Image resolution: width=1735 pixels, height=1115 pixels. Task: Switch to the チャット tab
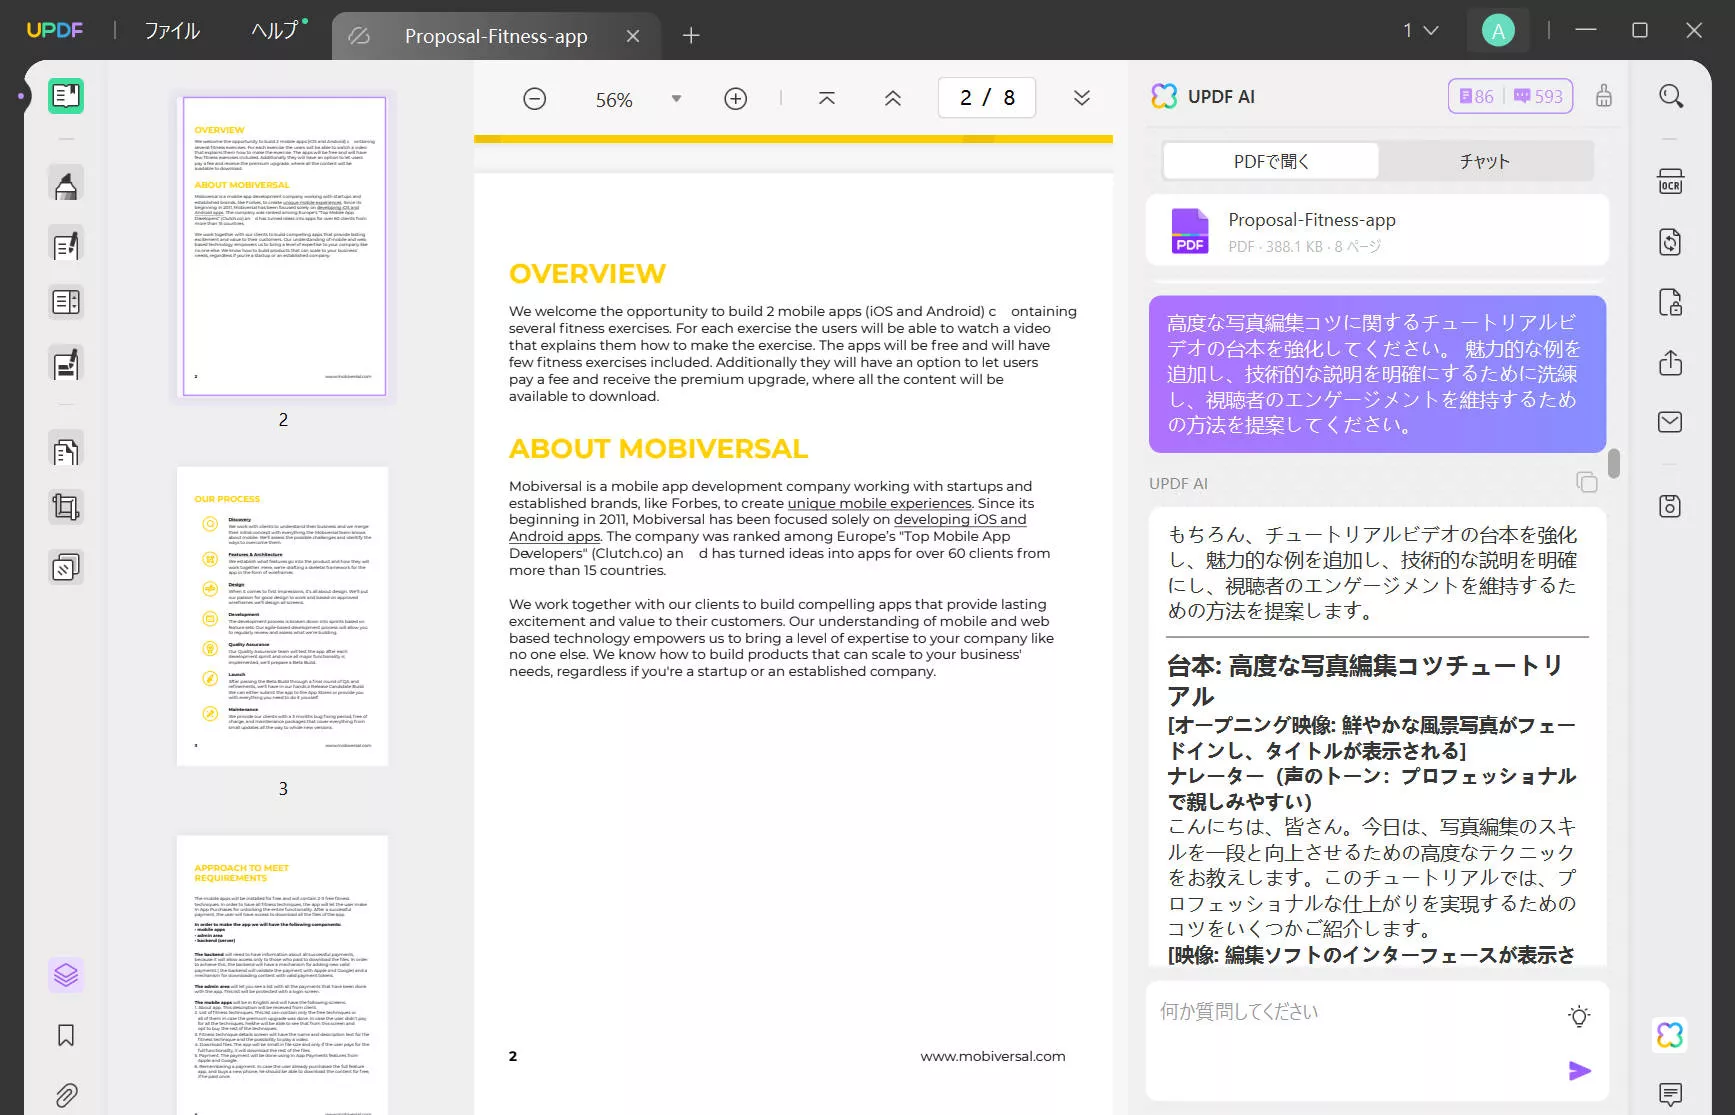tap(1484, 161)
